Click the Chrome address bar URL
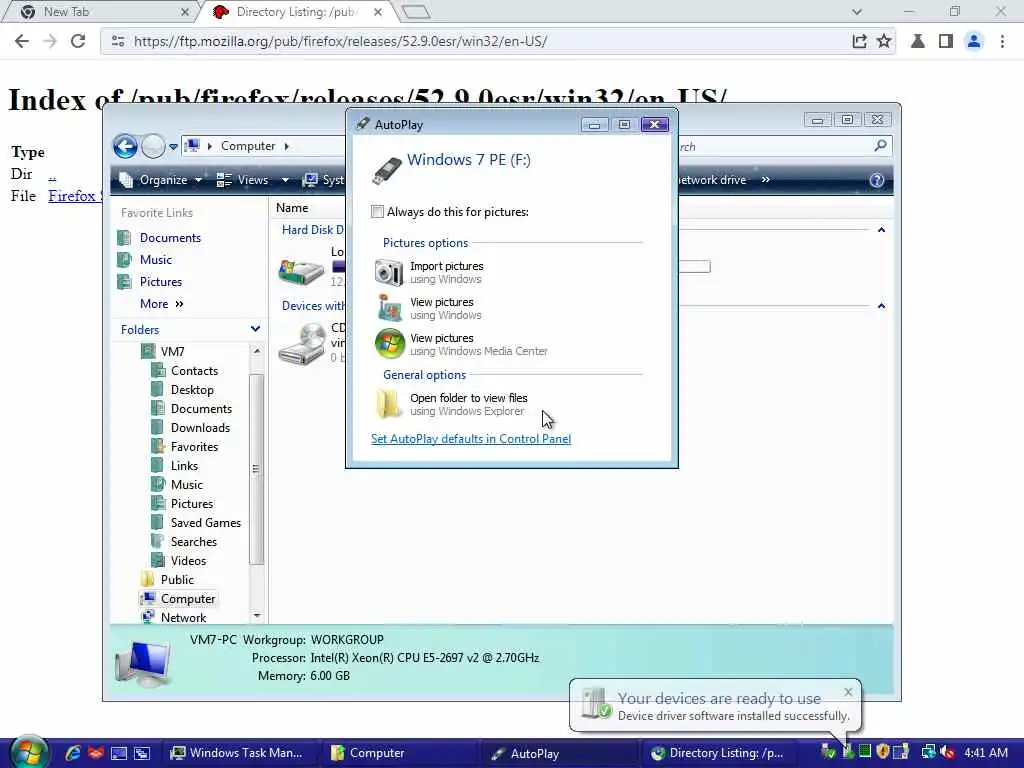The height and width of the screenshot is (768, 1024). 340,41
